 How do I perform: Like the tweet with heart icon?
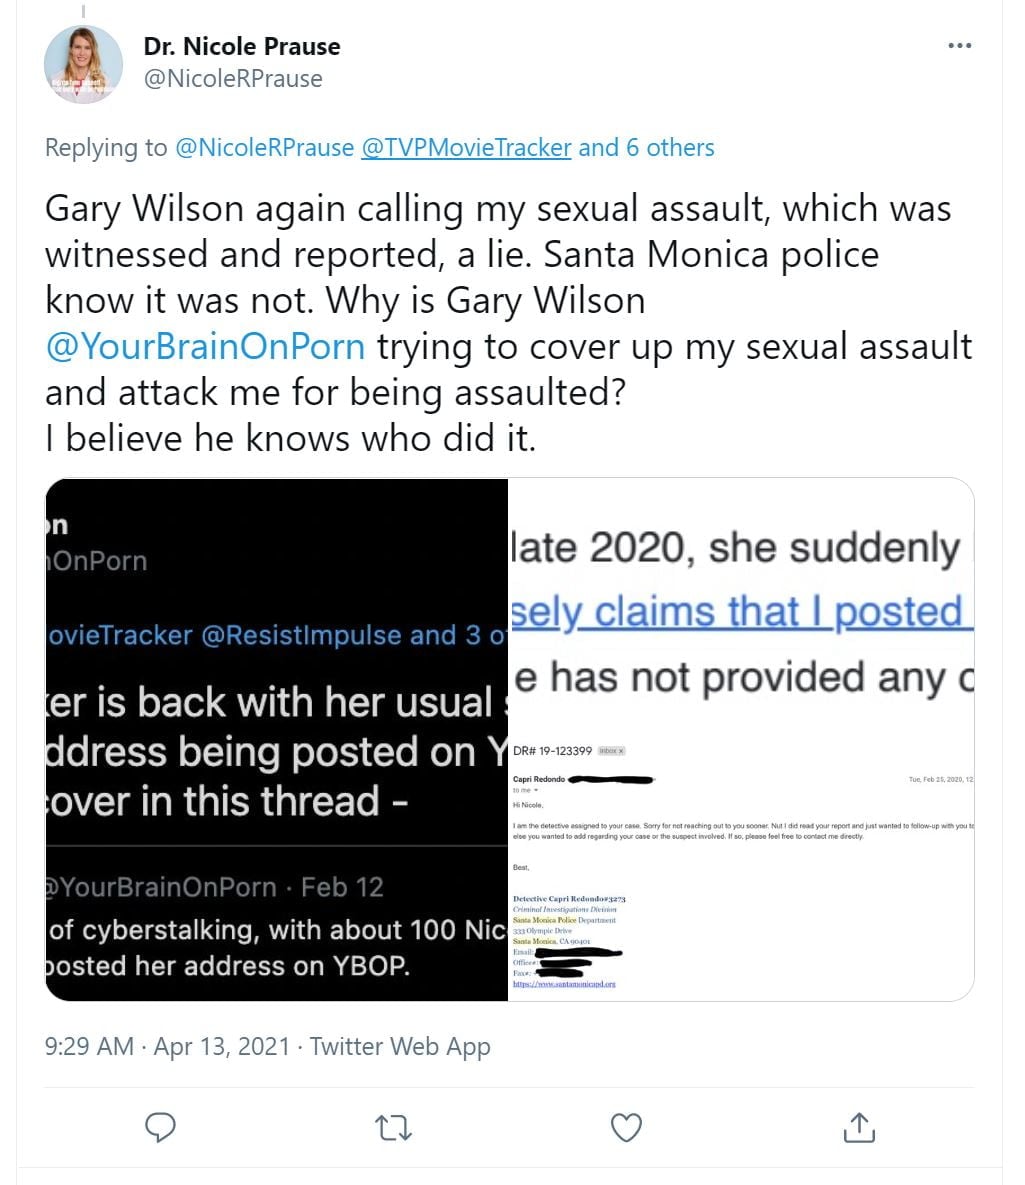626,1127
